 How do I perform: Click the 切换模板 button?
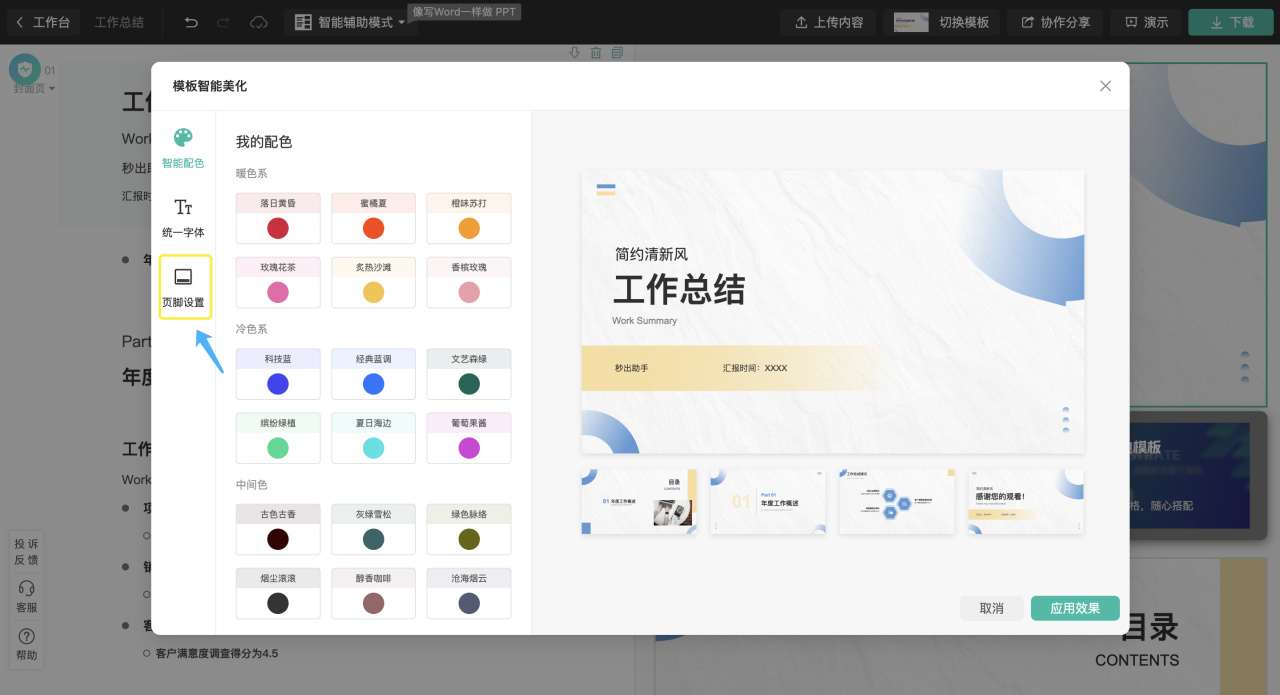941,22
